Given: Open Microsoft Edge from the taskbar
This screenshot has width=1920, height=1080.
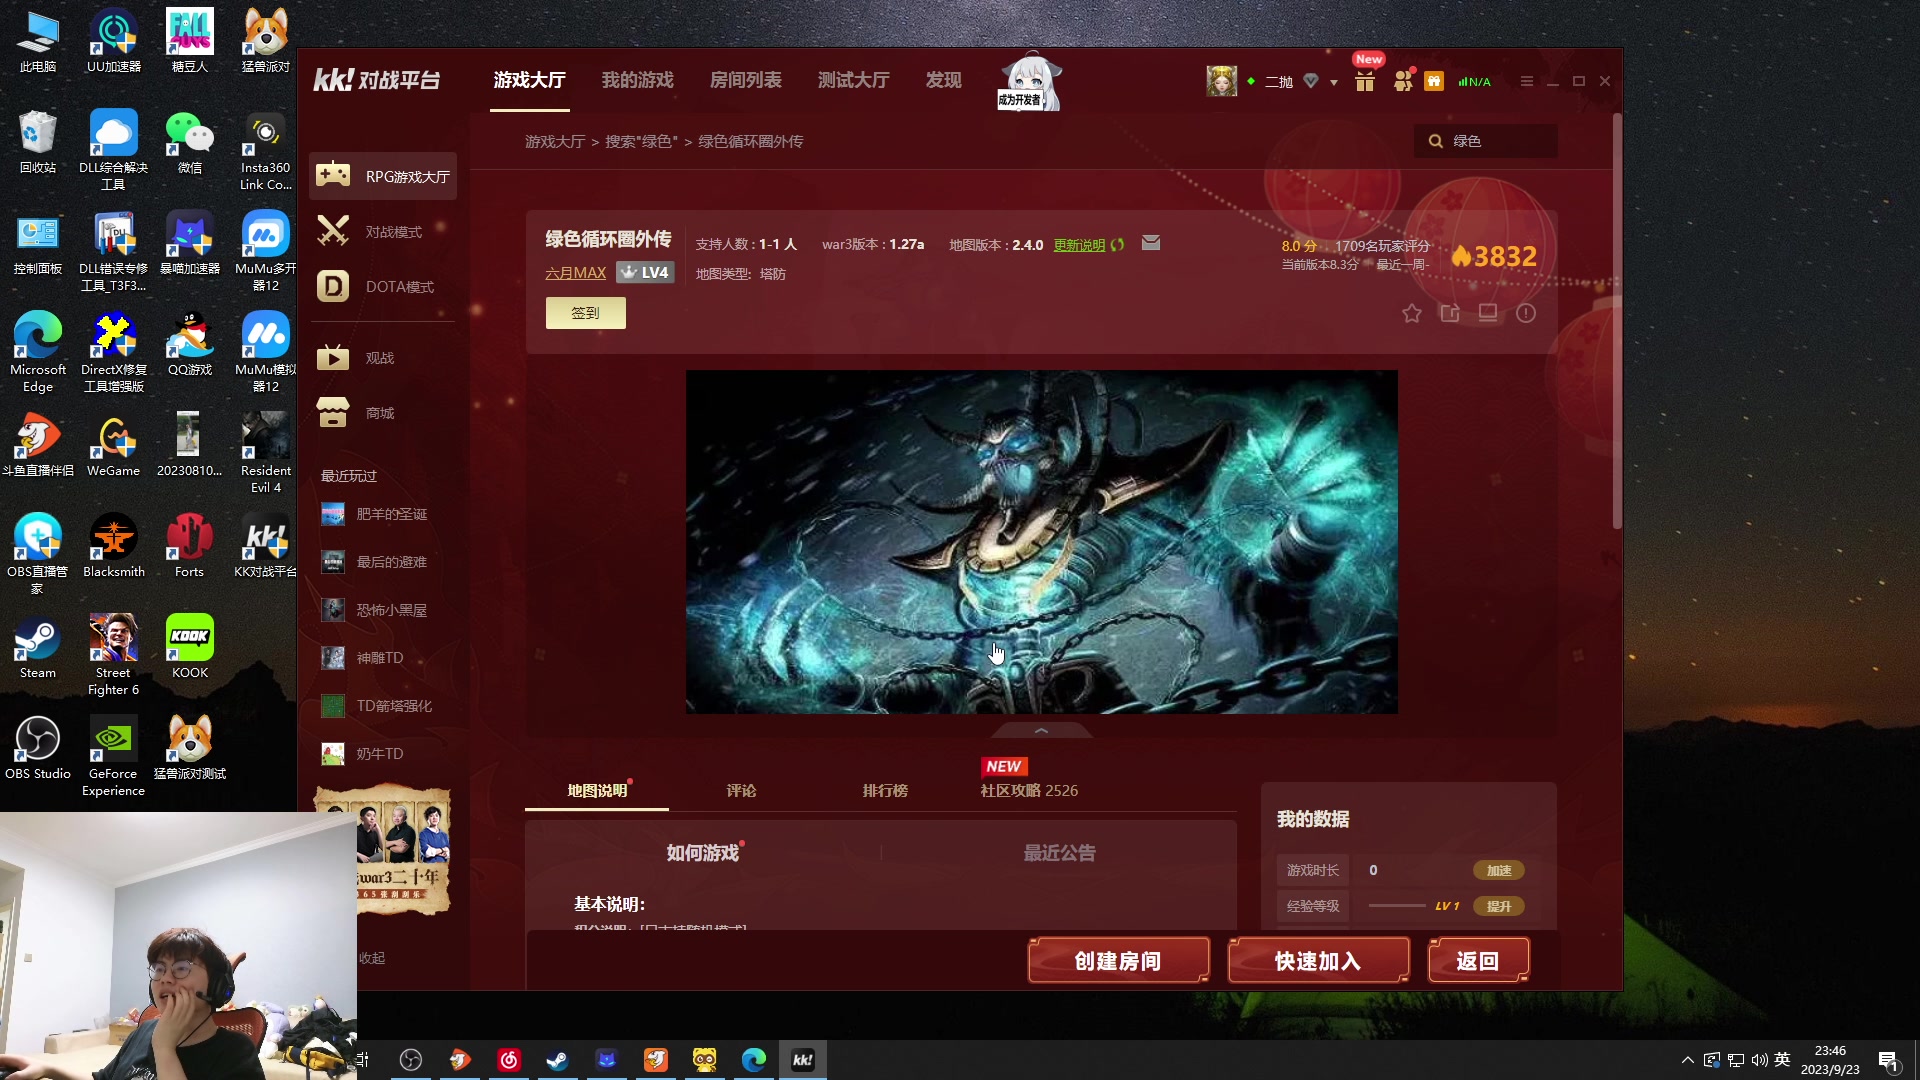Looking at the screenshot, I should (x=754, y=1060).
